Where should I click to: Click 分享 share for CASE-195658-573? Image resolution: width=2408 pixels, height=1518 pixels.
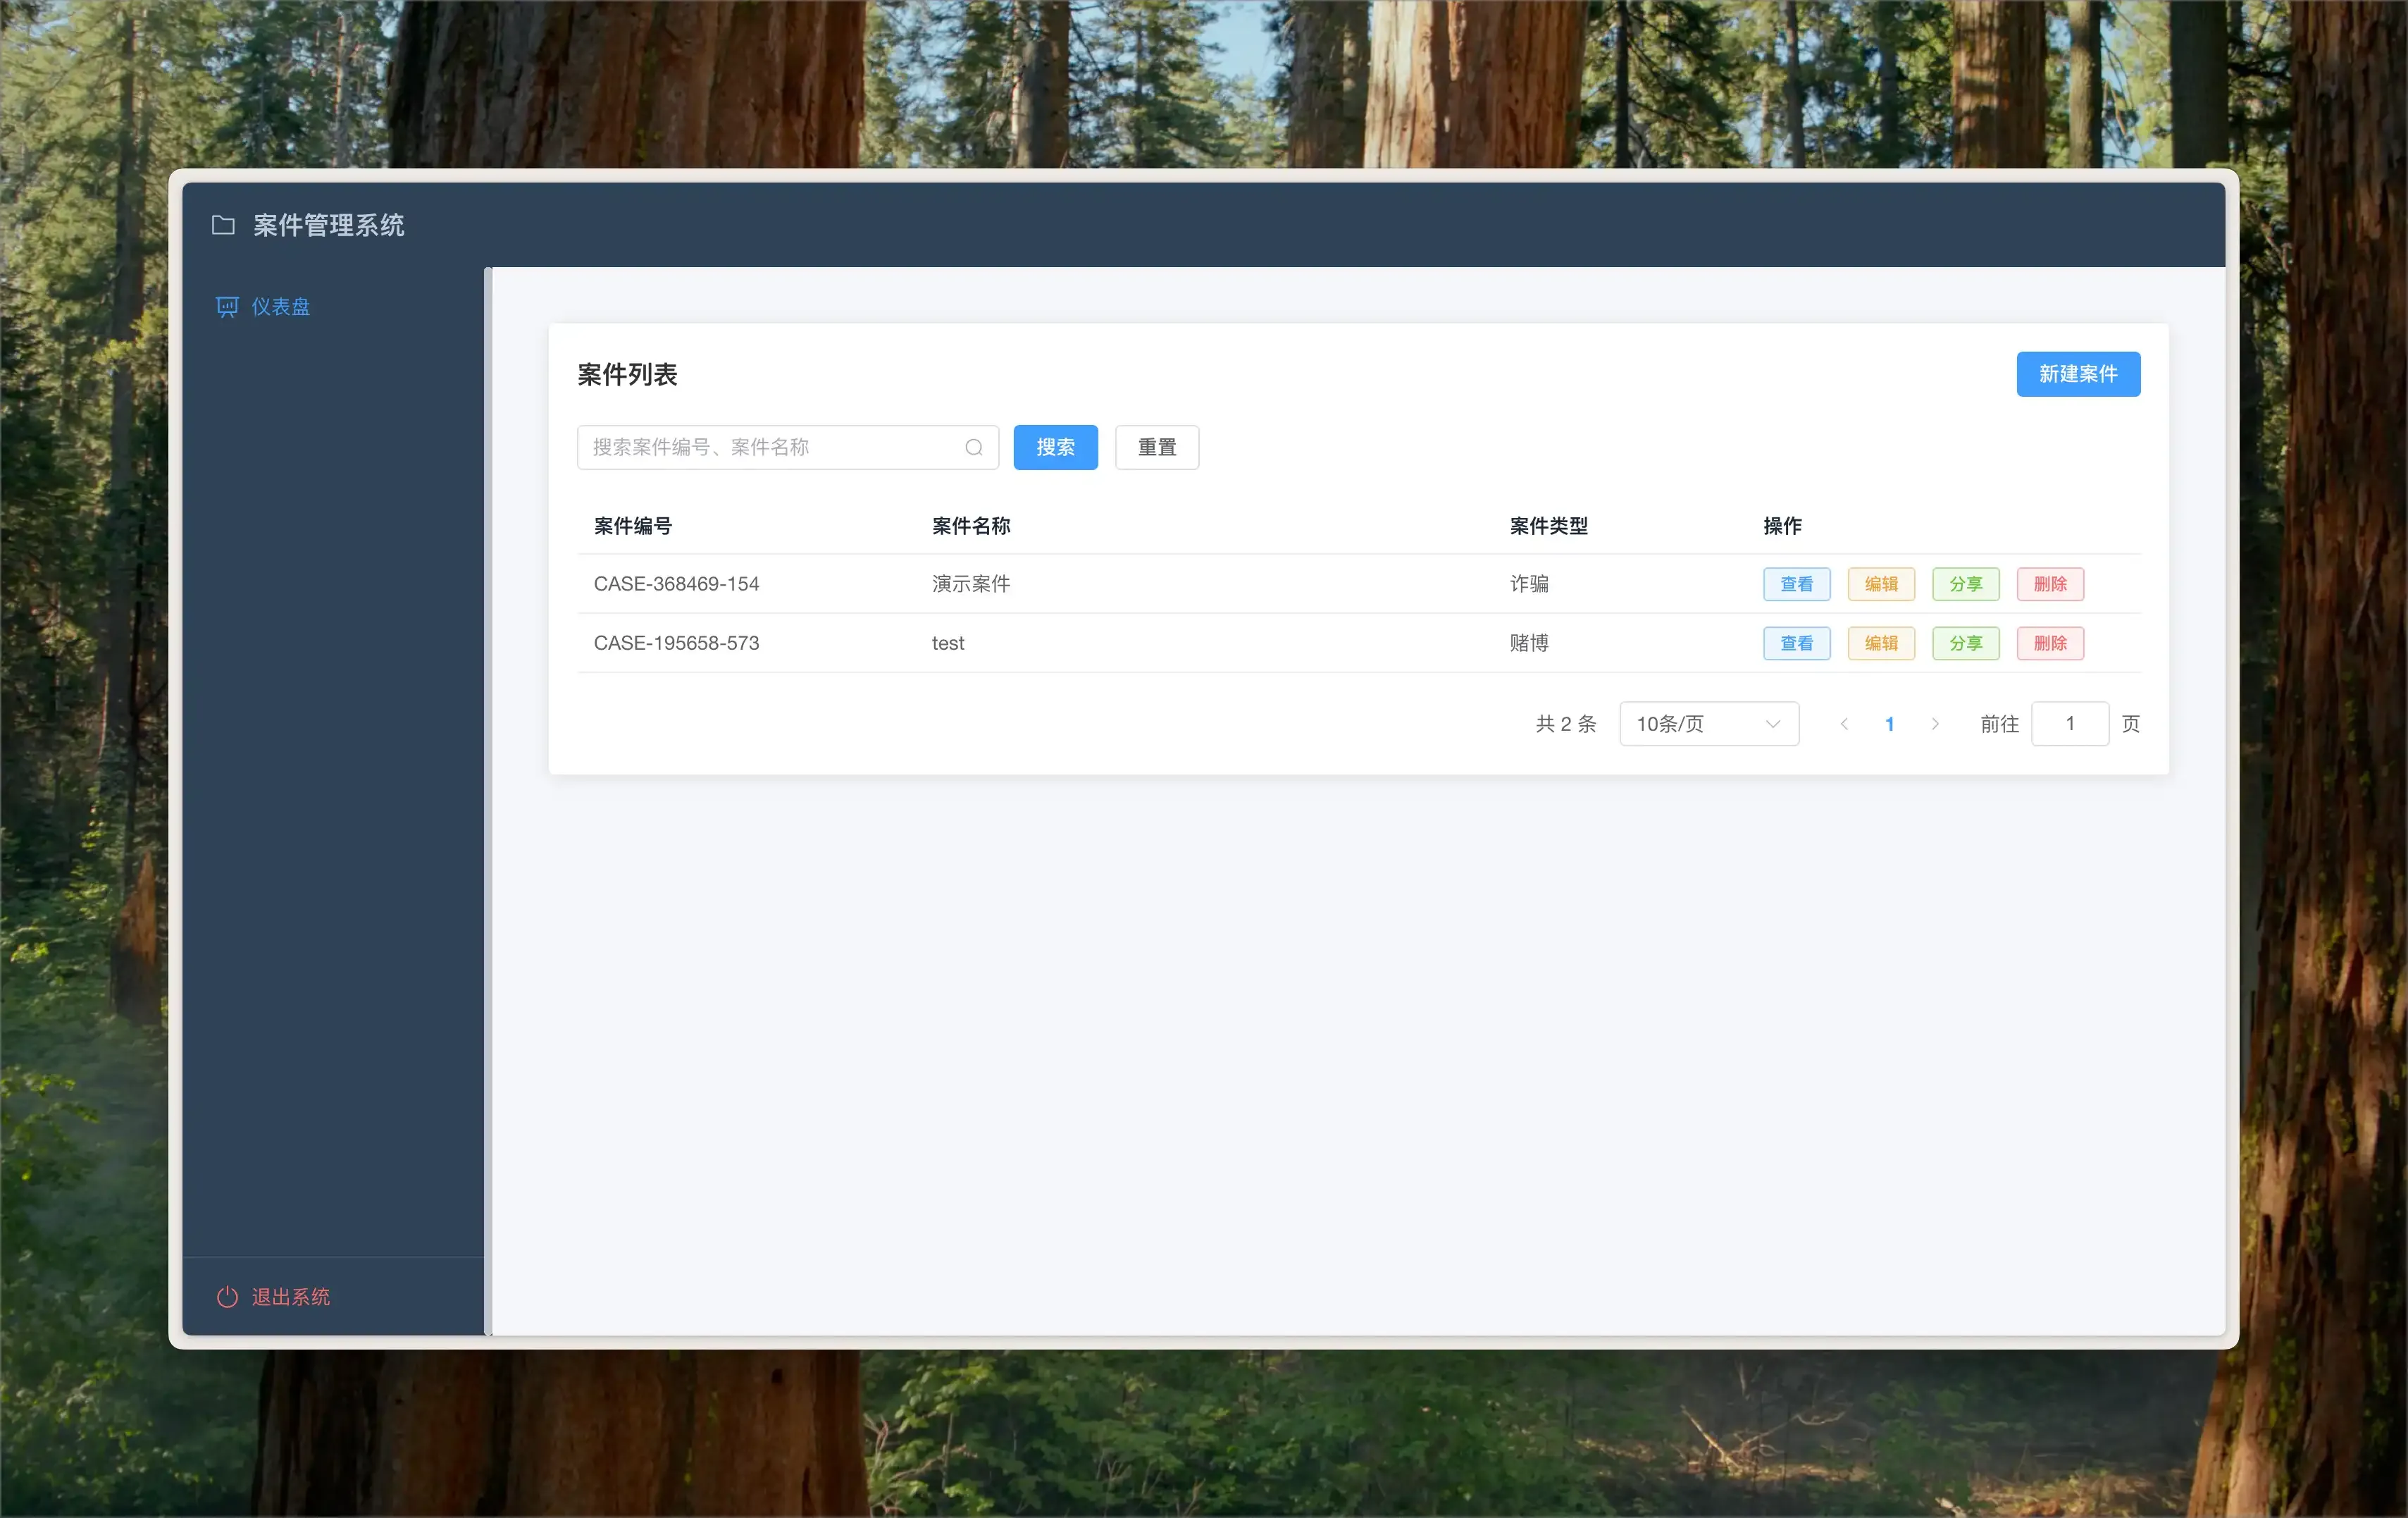pos(1965,643)
